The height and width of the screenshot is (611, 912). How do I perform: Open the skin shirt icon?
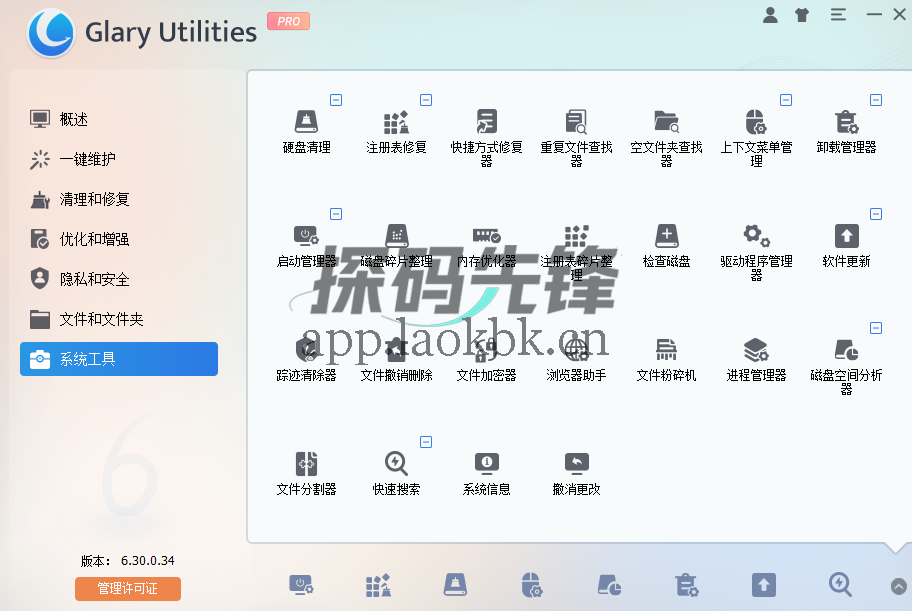click(802, 15)
